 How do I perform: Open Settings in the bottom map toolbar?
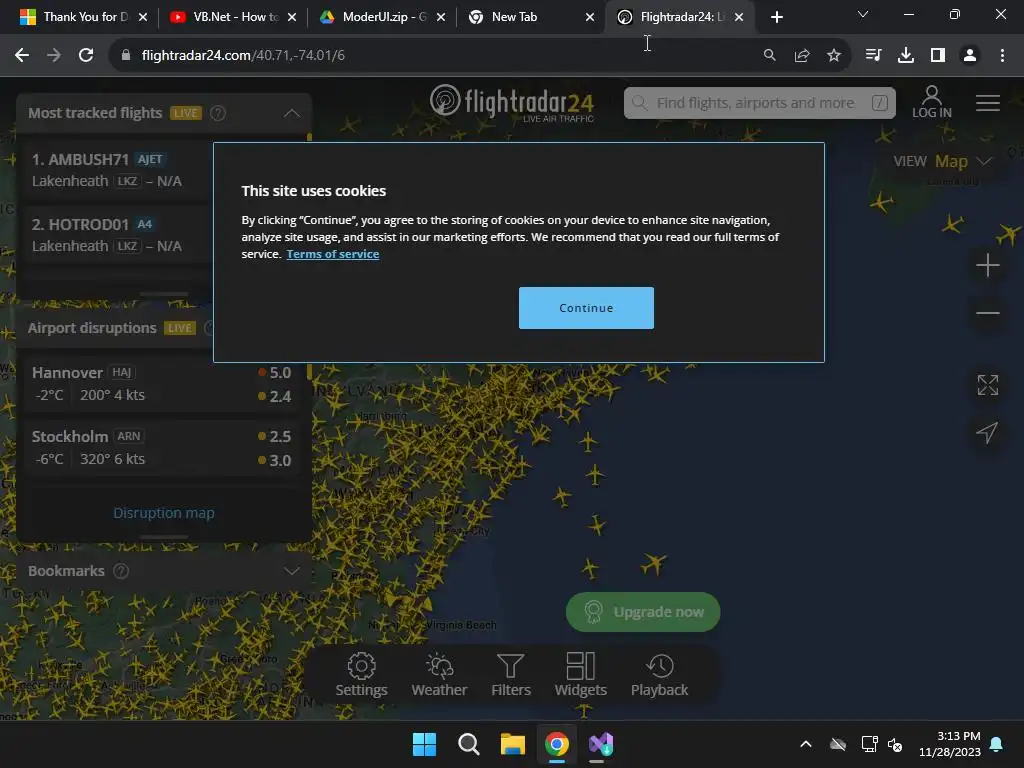point(361,675)
